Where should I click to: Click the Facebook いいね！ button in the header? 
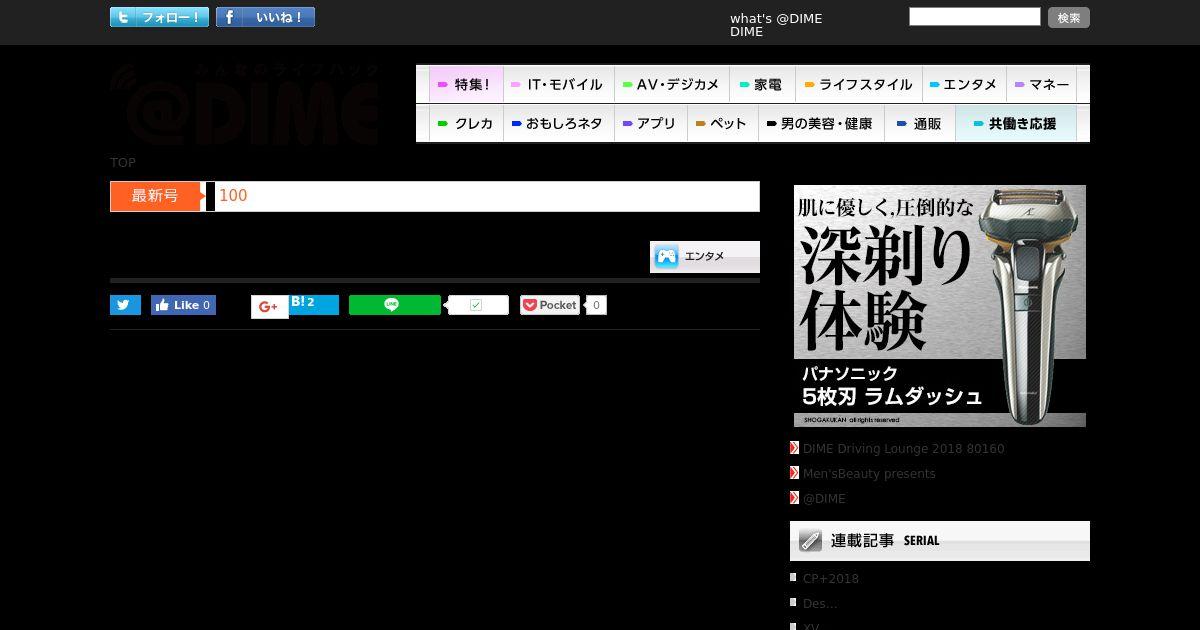pyautogui.click(x=265, y=17)
